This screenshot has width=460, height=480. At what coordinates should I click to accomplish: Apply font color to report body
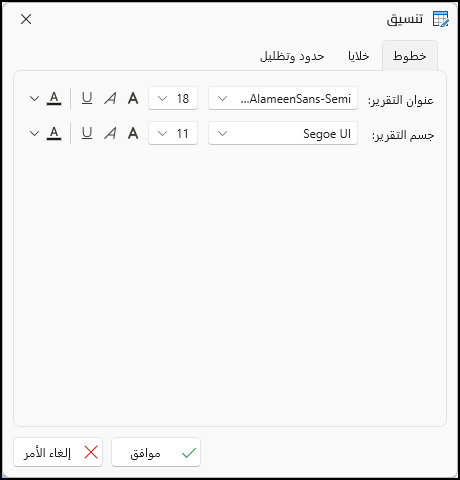tap(54, 133)
